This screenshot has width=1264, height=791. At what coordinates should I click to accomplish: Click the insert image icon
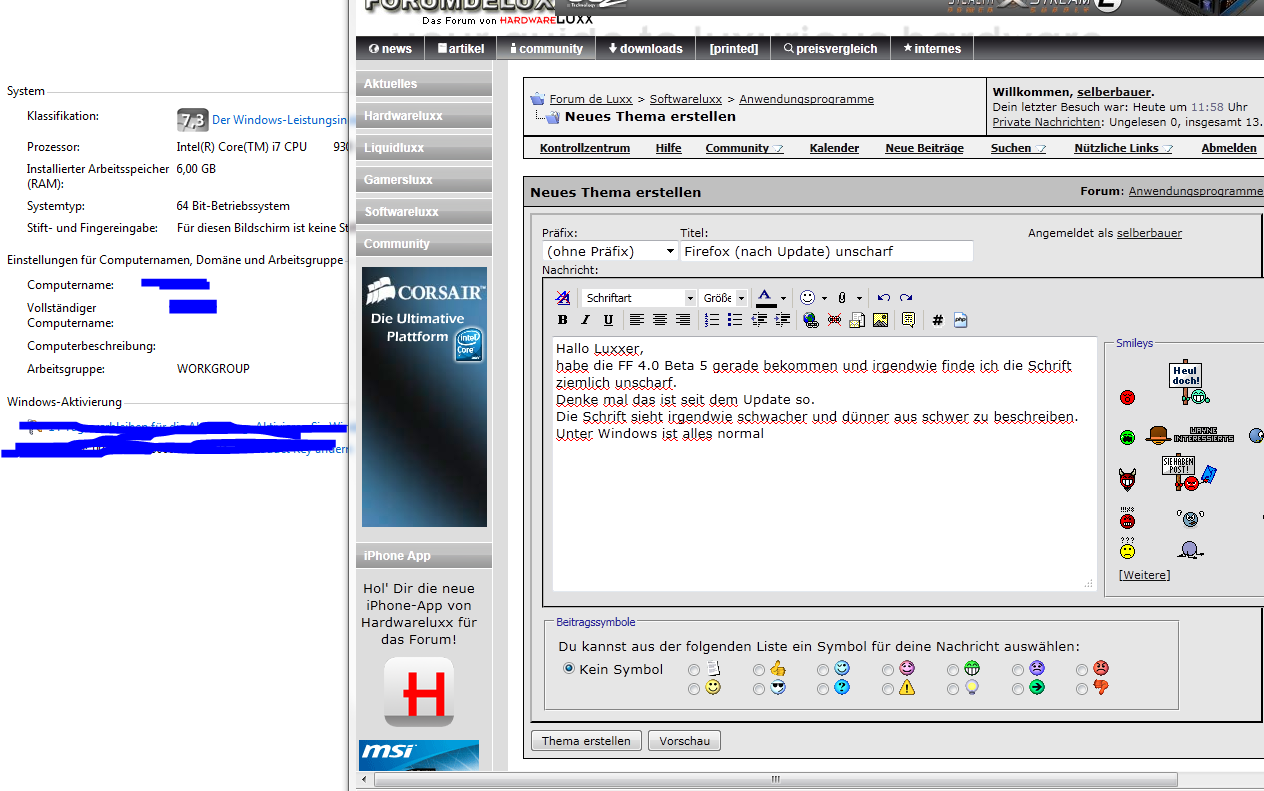tap(880, 320)
